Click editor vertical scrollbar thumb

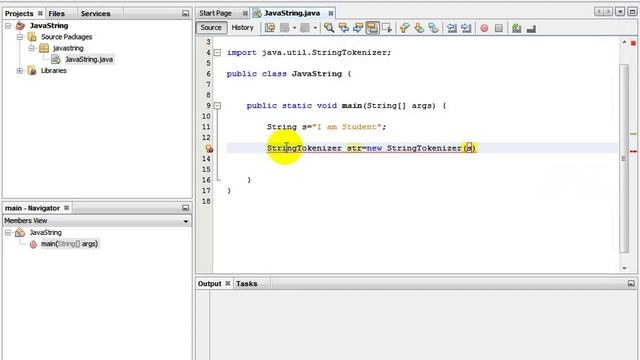[624, 158]
